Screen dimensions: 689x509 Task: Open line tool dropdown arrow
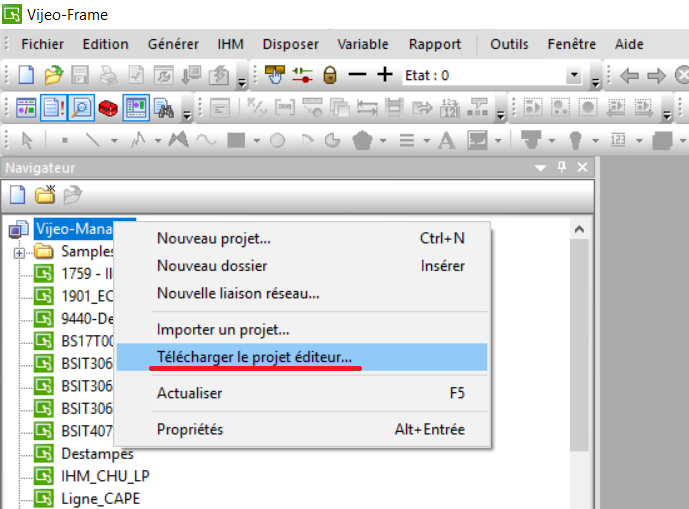(114, 141)
